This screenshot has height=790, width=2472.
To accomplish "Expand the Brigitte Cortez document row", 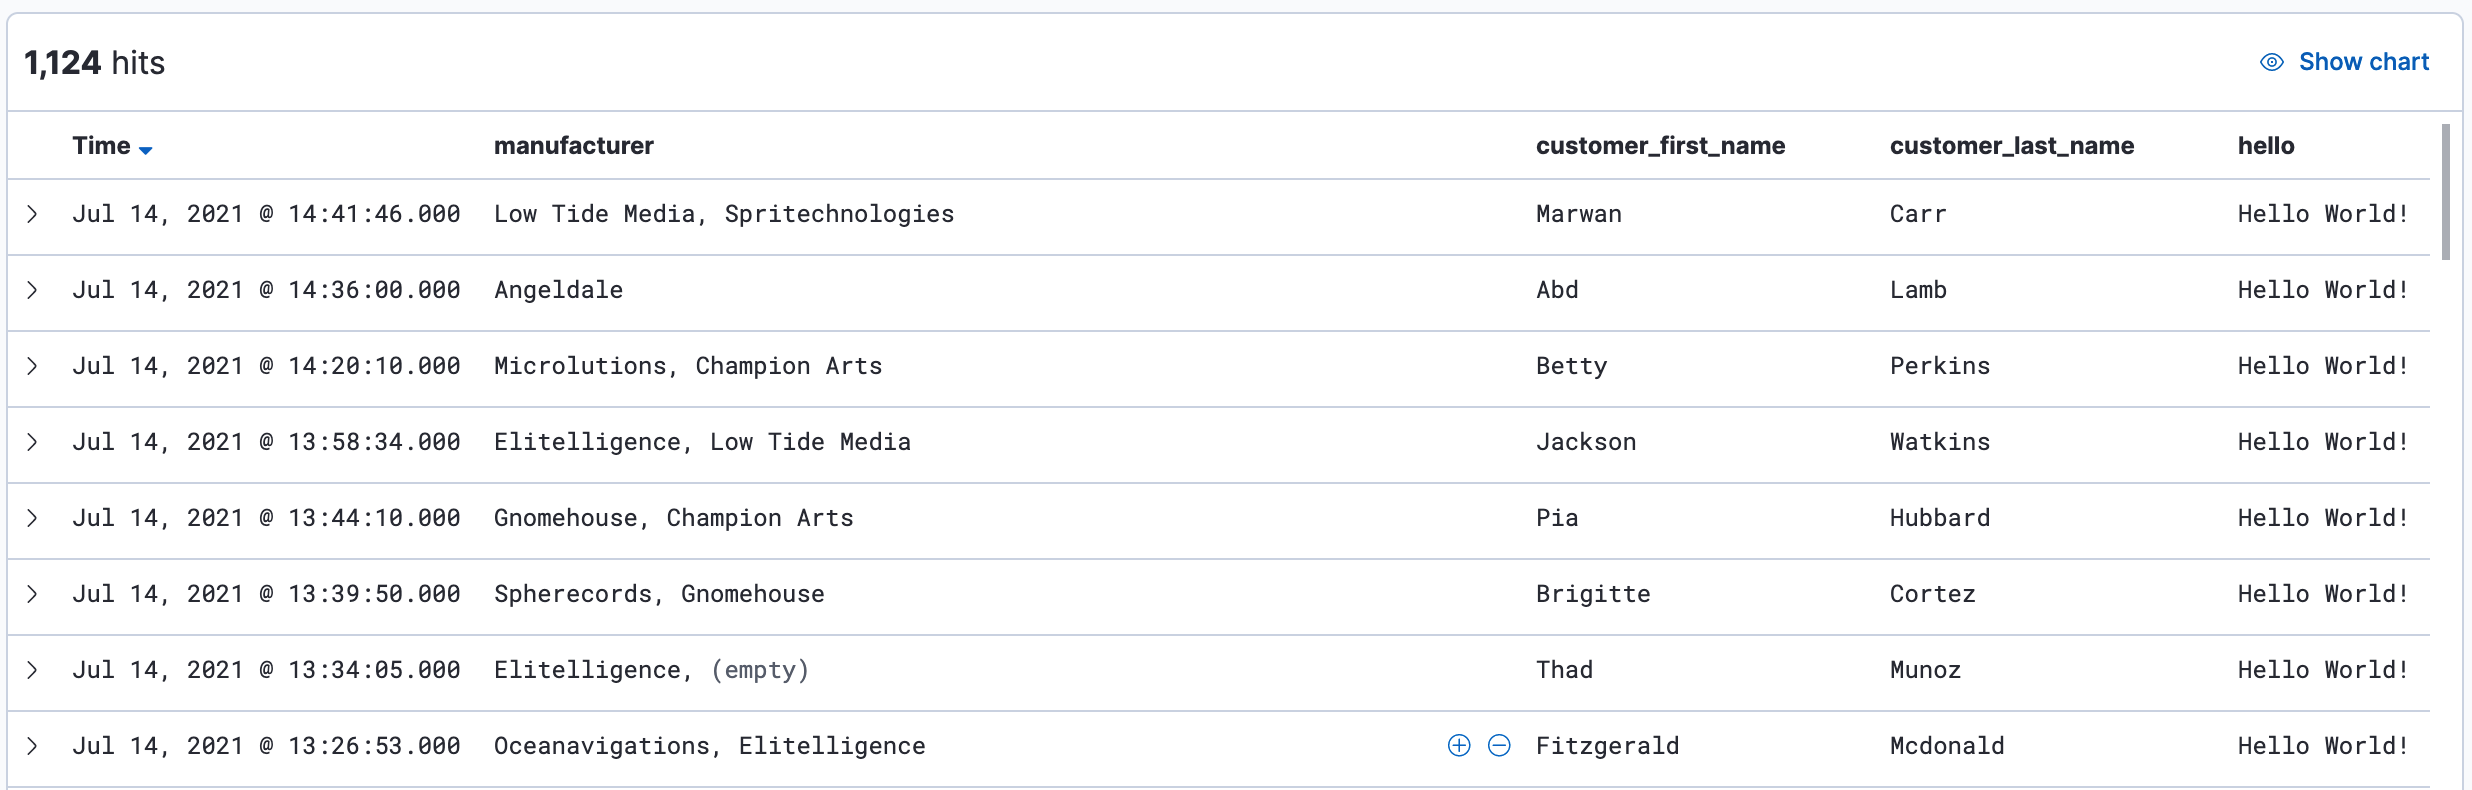I will pos(33,593).
